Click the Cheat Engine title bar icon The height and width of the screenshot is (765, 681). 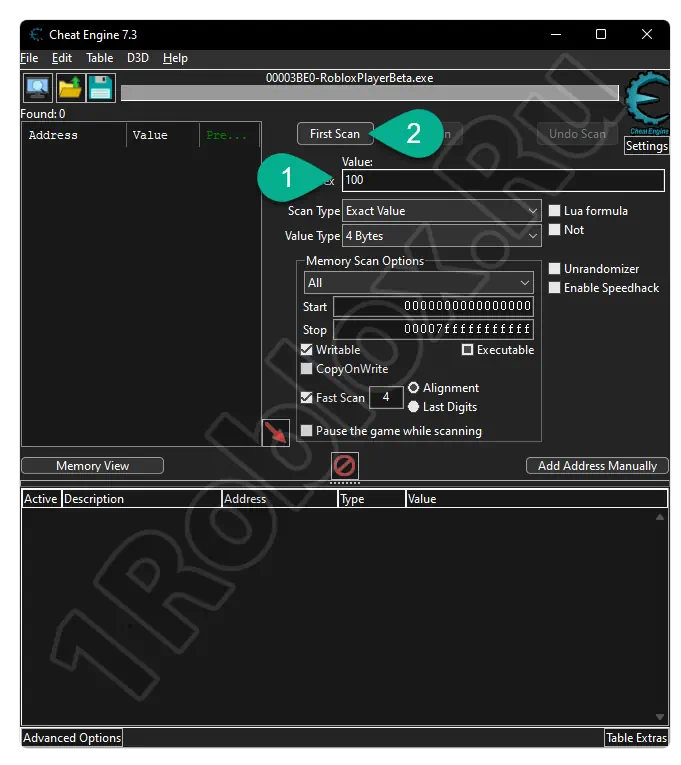pyautogui.click(x=36, y=35)
